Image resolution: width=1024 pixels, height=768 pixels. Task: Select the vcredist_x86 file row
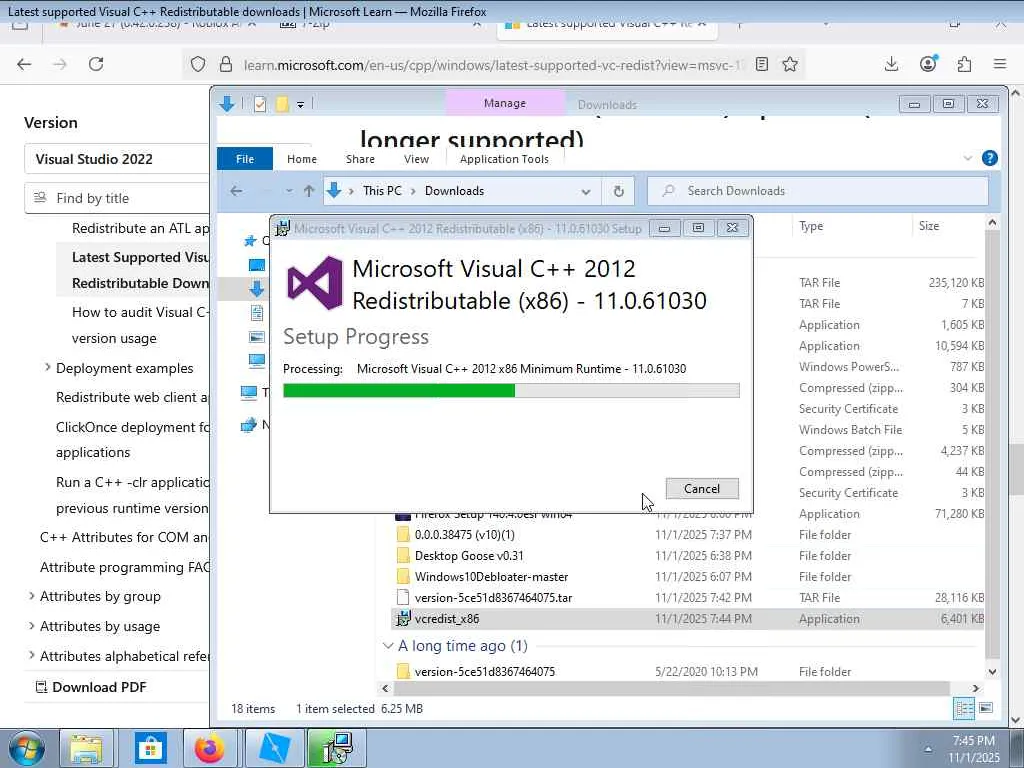(x=687, y=618)
